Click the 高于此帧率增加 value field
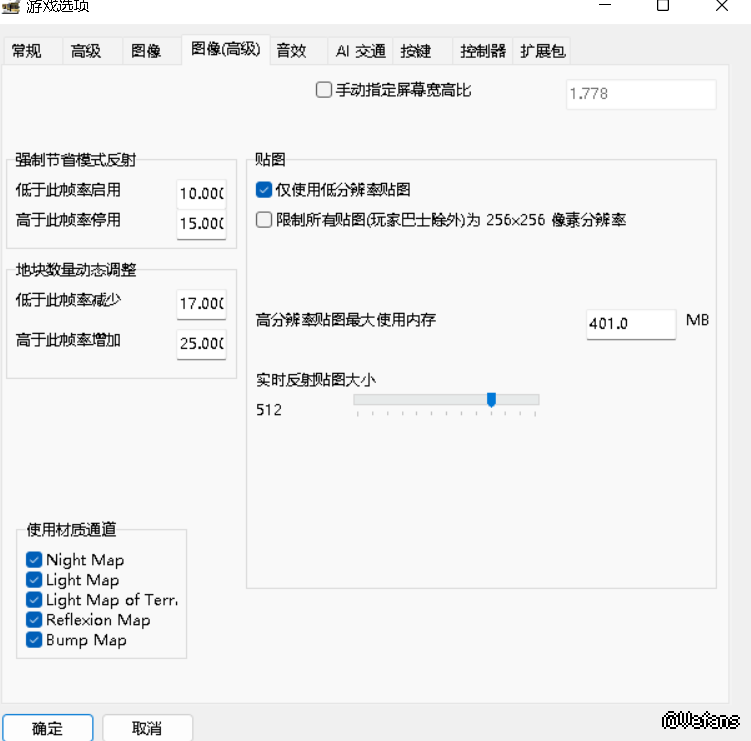The width and height of the screenshot is (751, 741). (201, 343)
